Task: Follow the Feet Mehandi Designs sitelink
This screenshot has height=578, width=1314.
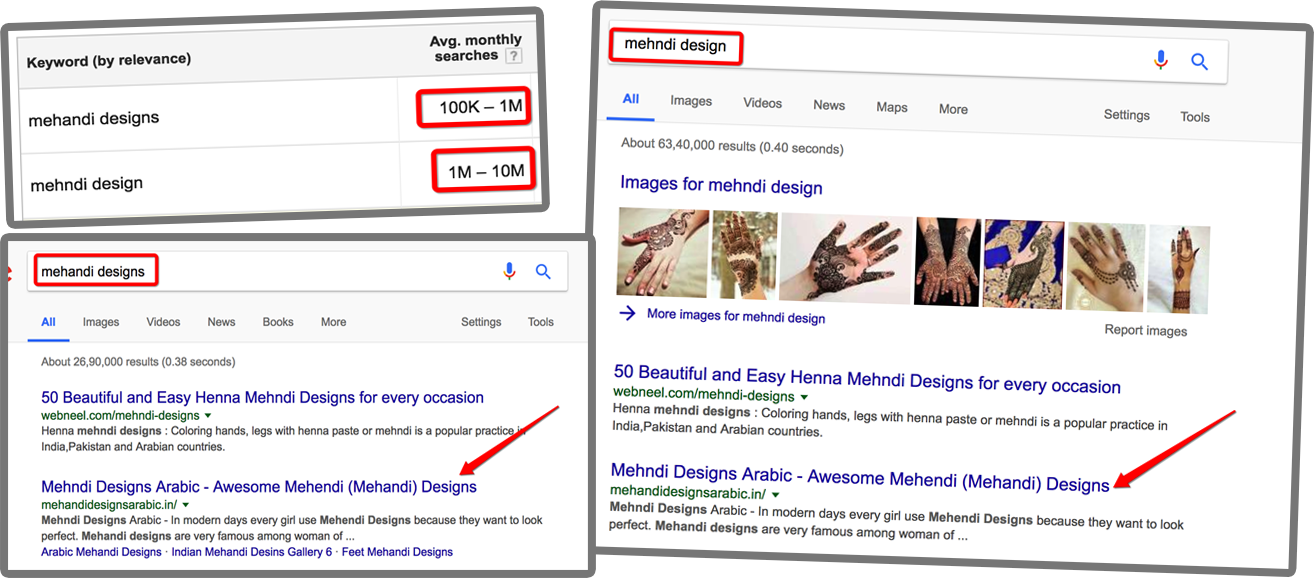Action: [x=397, y=552]
